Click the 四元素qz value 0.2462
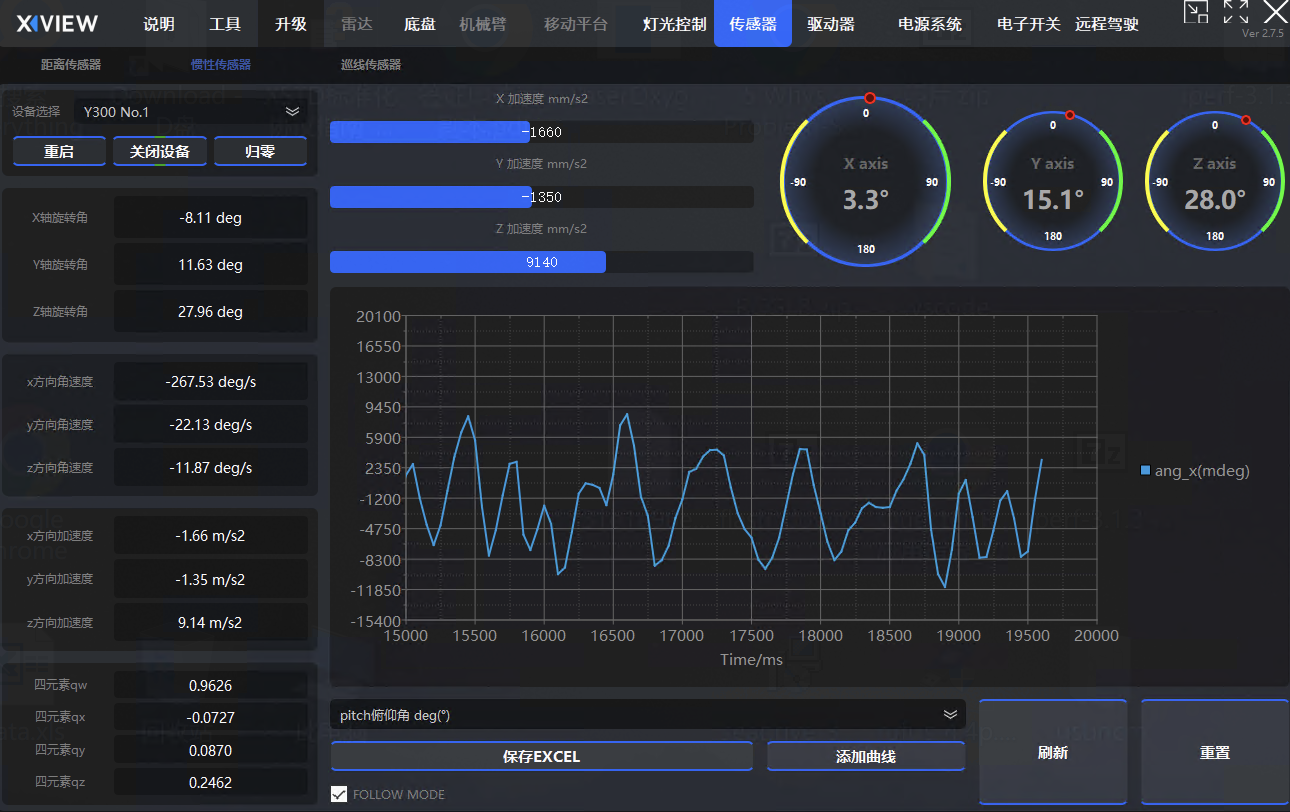 tap(210, 782)
